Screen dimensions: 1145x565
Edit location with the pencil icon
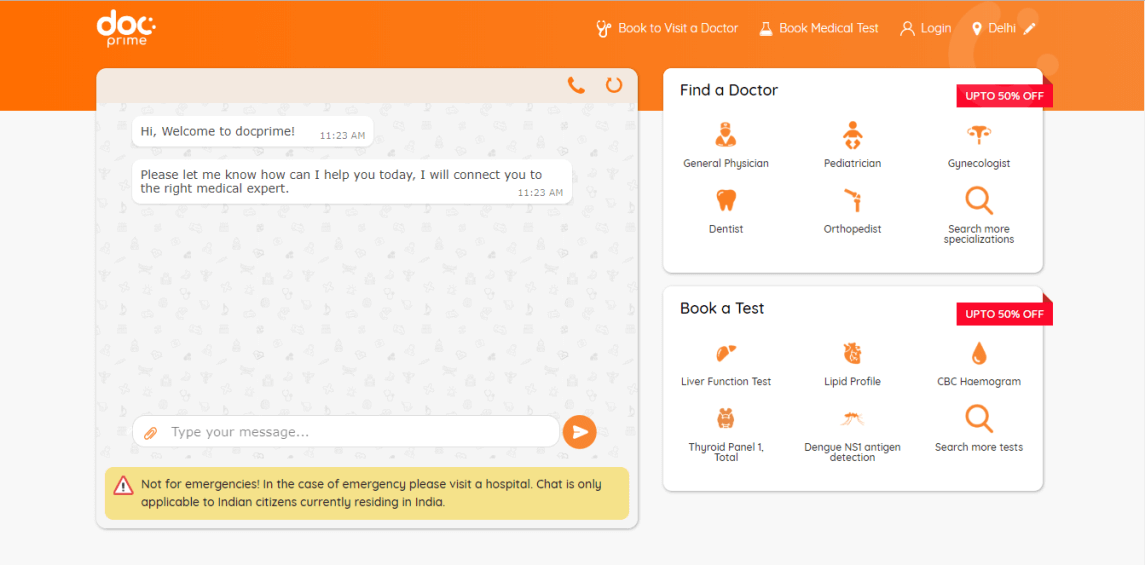[x=1030, y=28]
